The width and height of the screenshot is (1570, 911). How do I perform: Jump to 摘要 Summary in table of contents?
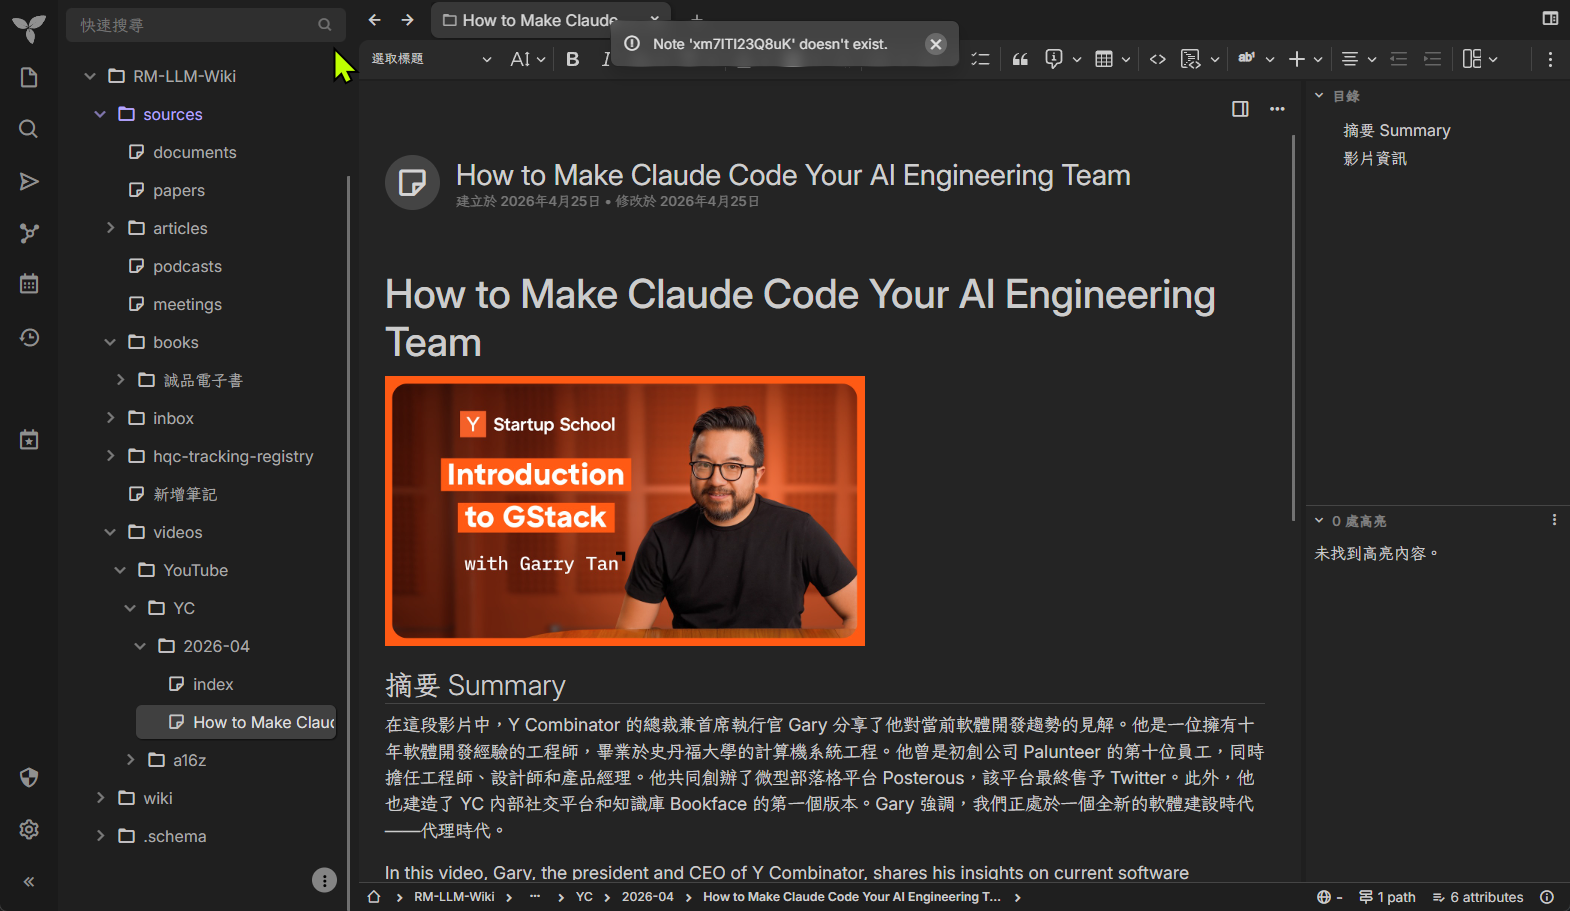tap(1396, 130)
